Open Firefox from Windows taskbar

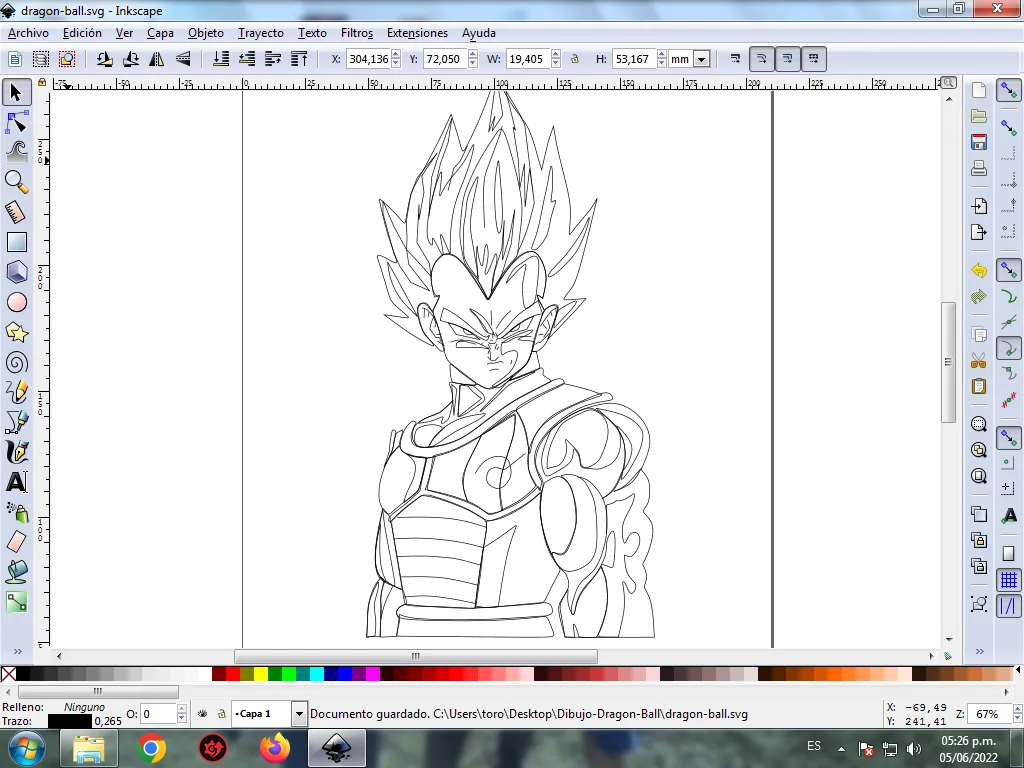(x=275, y=748)
